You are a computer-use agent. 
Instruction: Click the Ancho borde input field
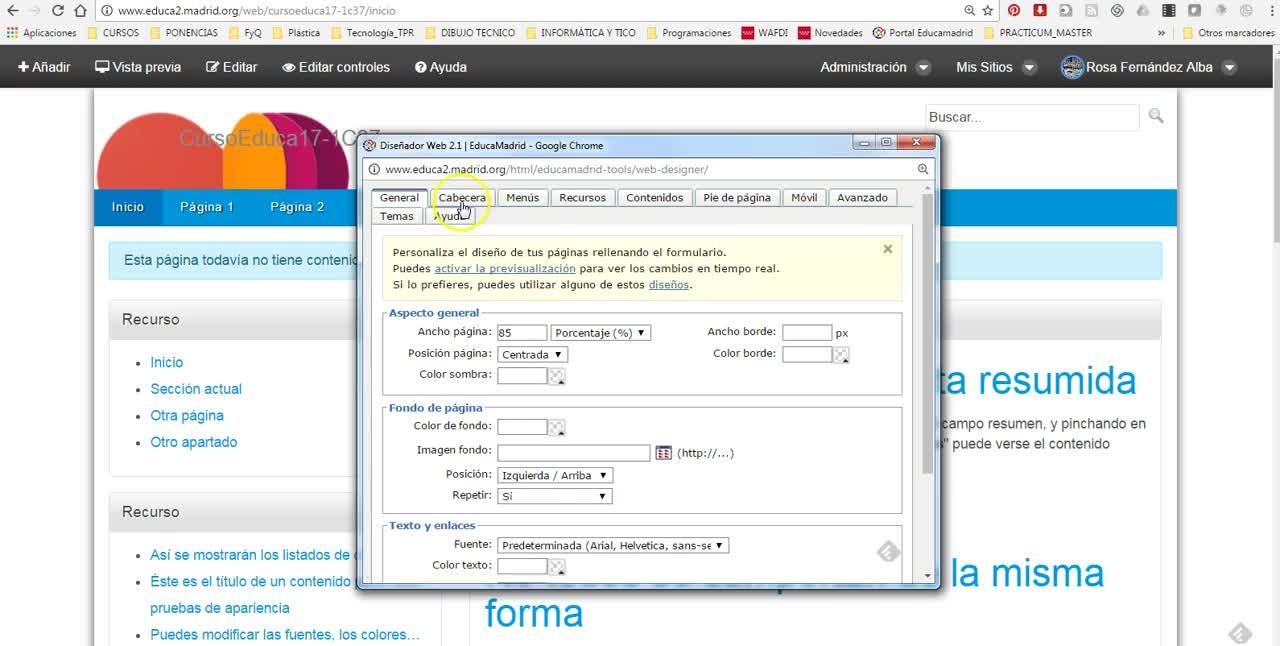[807, 333]
